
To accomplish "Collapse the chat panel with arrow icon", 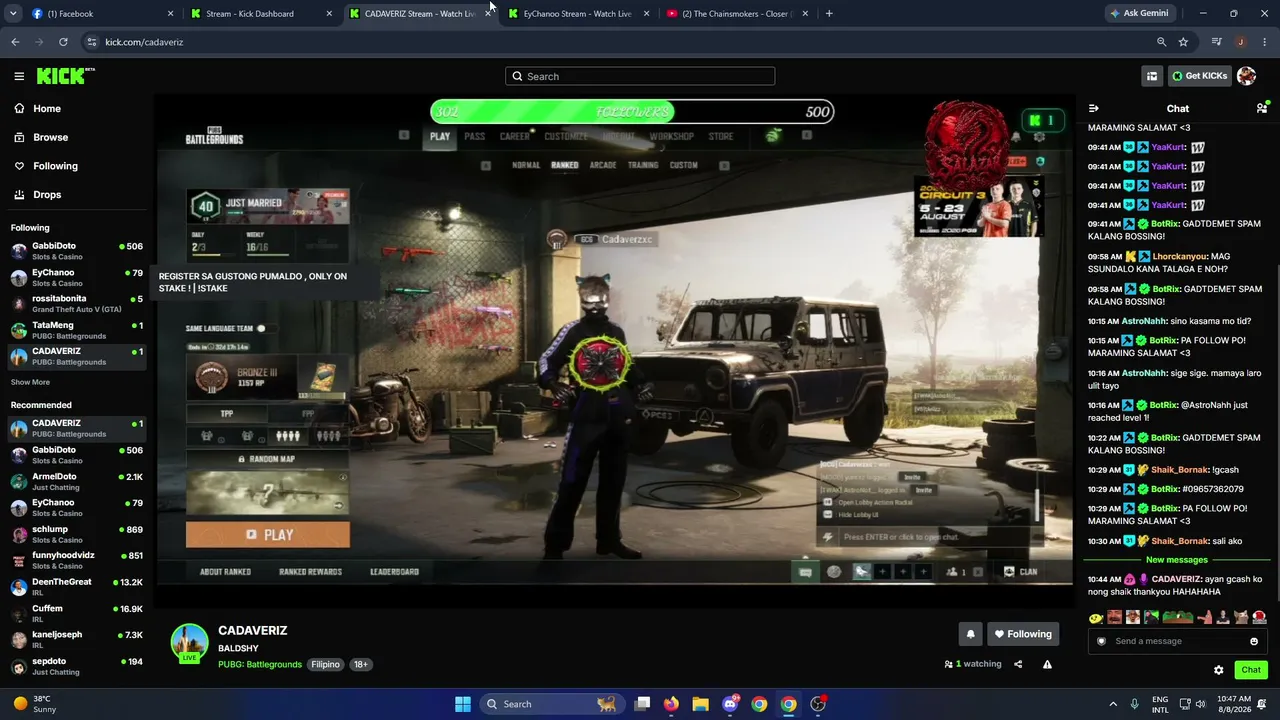I will [x=1094, y=108].
